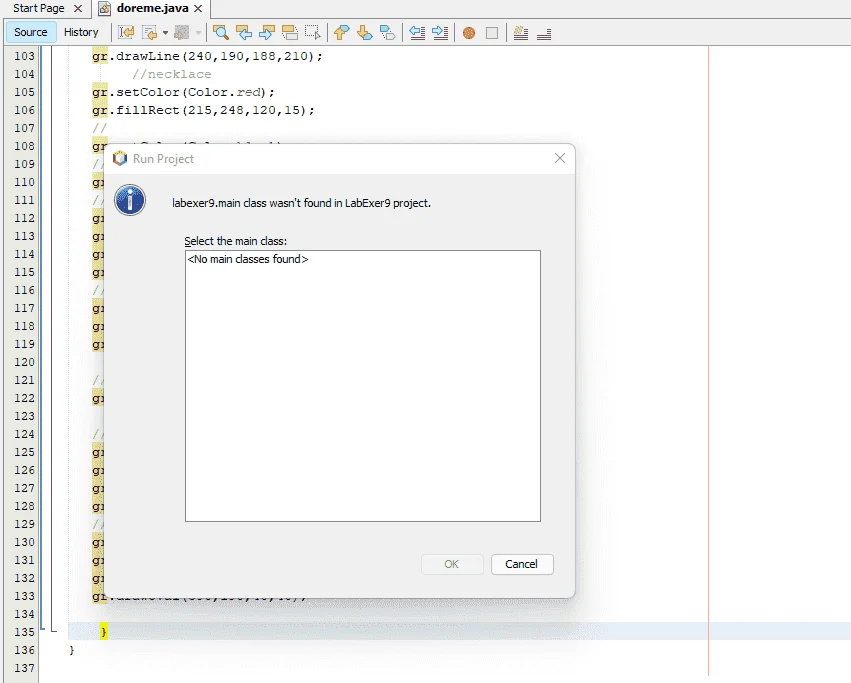Click the Shift Line Right icon
Screen dimensions: 851x683
click(x=440, y=33)
